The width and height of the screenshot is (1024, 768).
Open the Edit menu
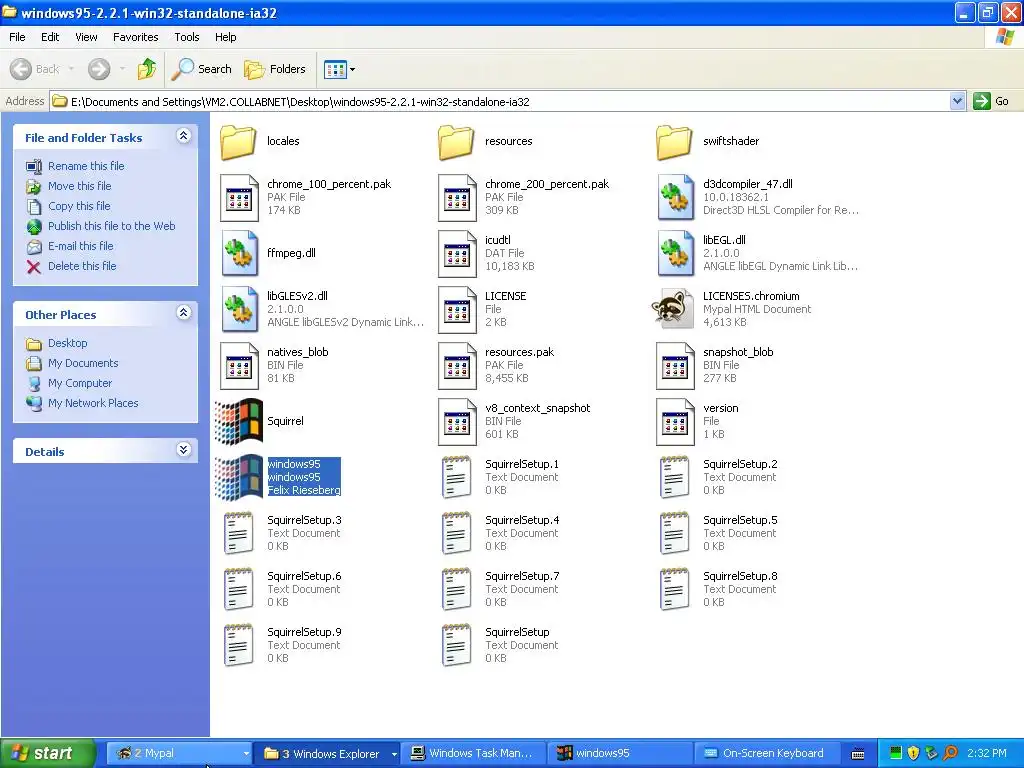pos(50,37)
